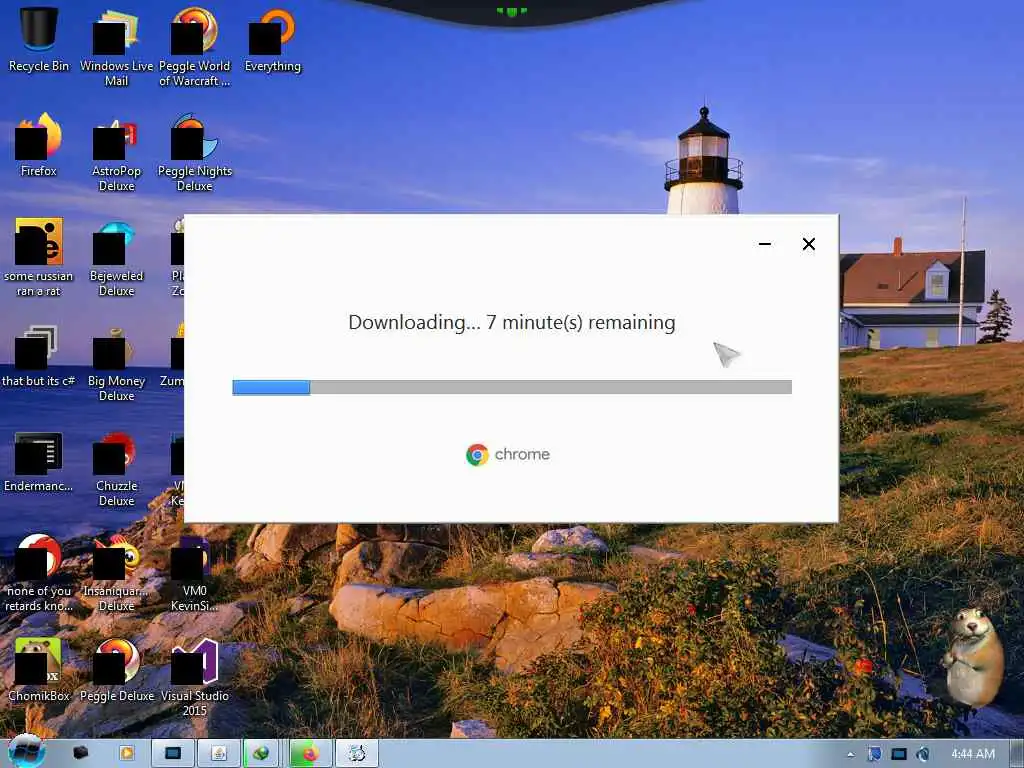The height and width of the screenshot is (768, 1024).
Task: Open the volume tray icon
Action: 922,754
